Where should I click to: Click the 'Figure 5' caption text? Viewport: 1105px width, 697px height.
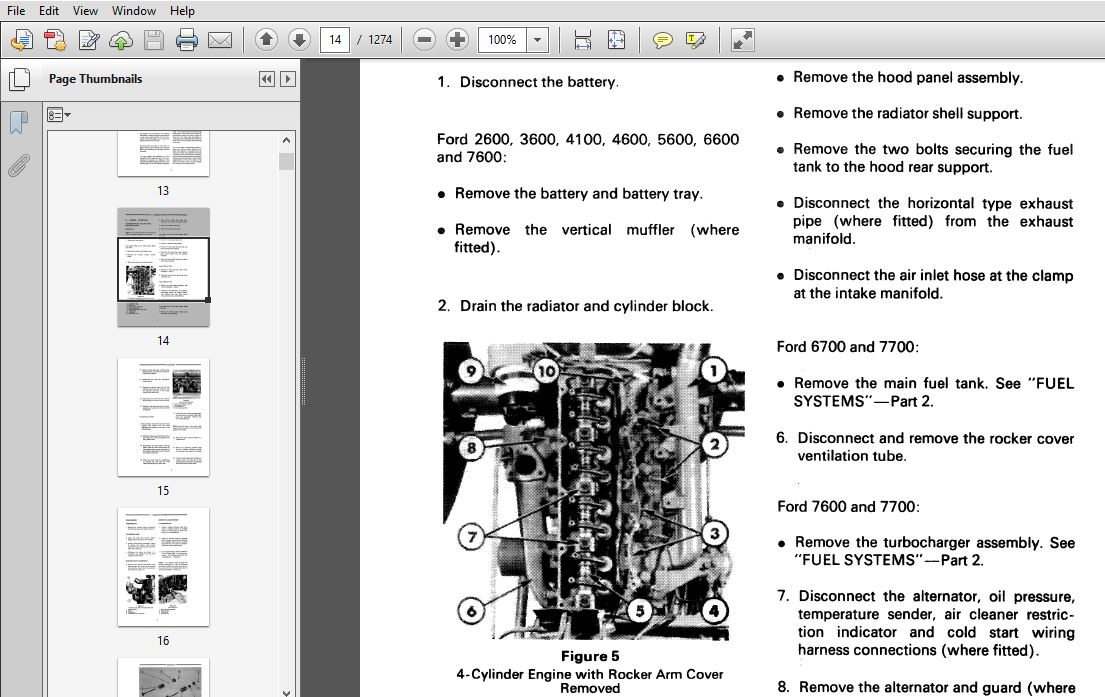(x=590, y=656)
